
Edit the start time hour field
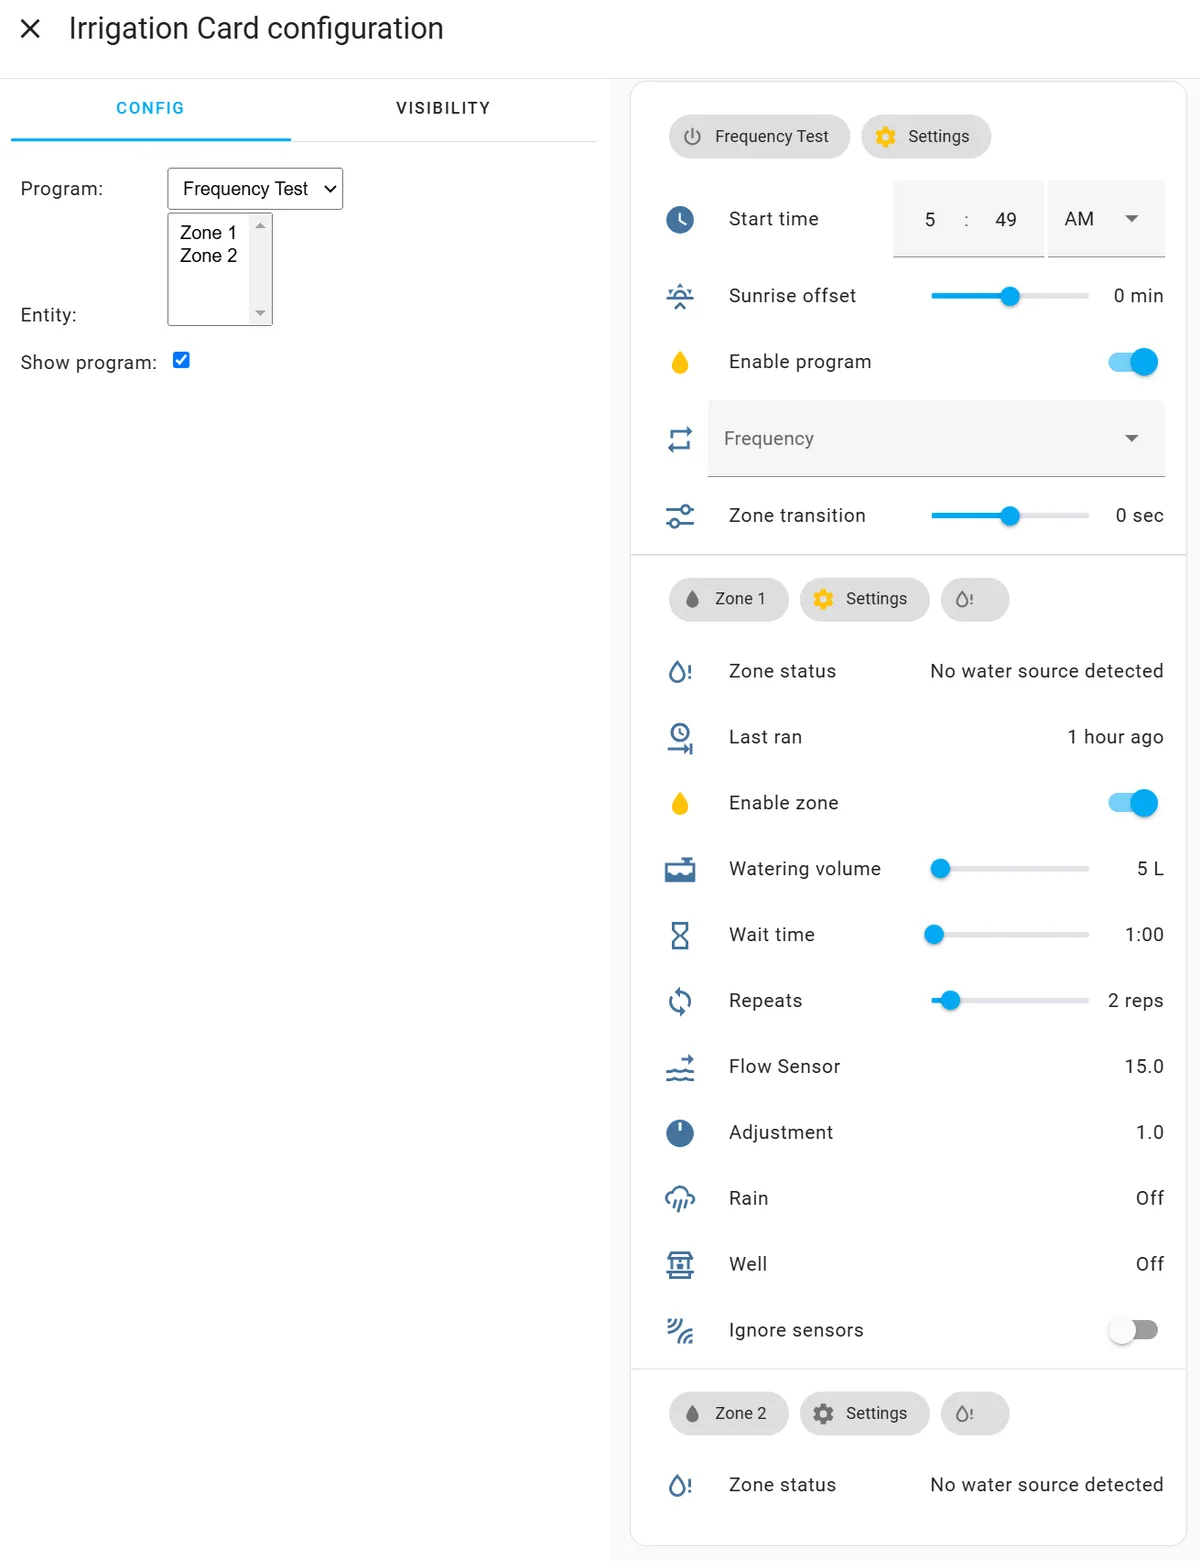point(930,220)
